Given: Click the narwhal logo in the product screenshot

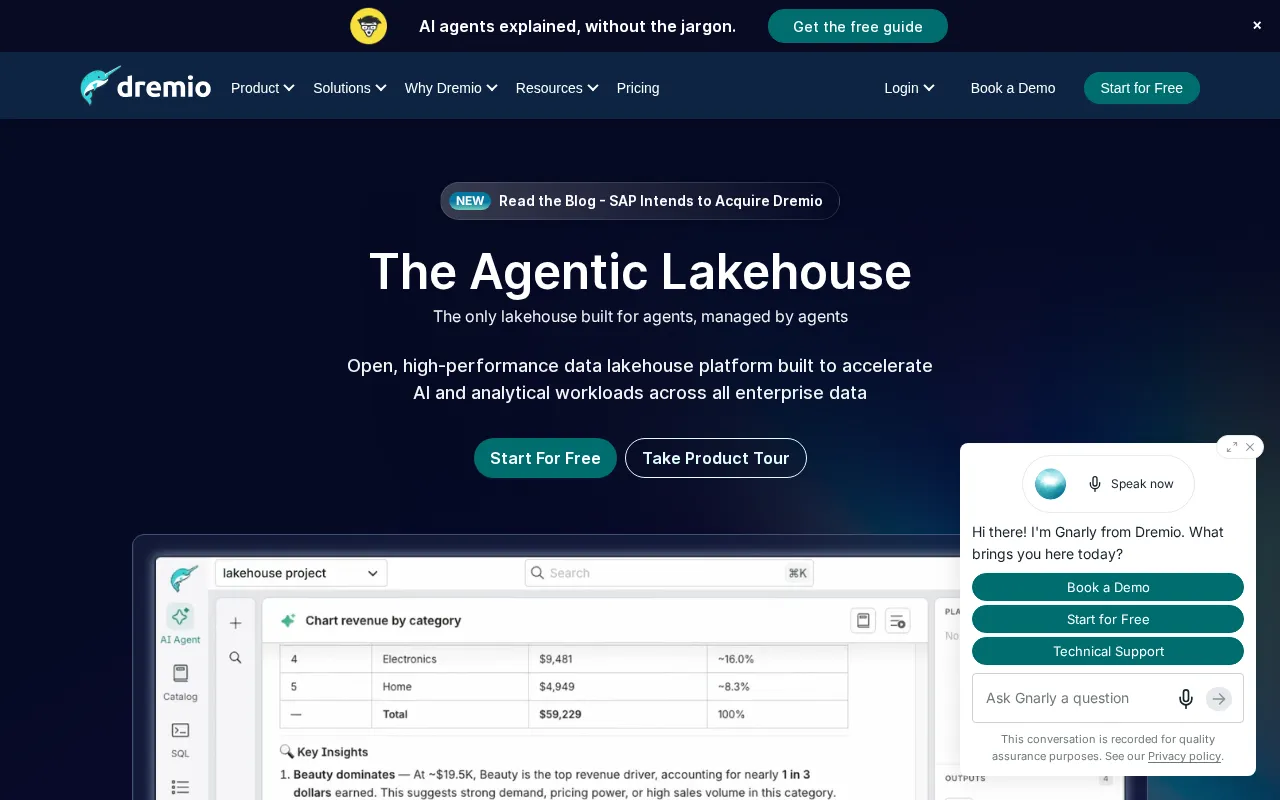Looking at the screenshot, I should pos(183,578).
